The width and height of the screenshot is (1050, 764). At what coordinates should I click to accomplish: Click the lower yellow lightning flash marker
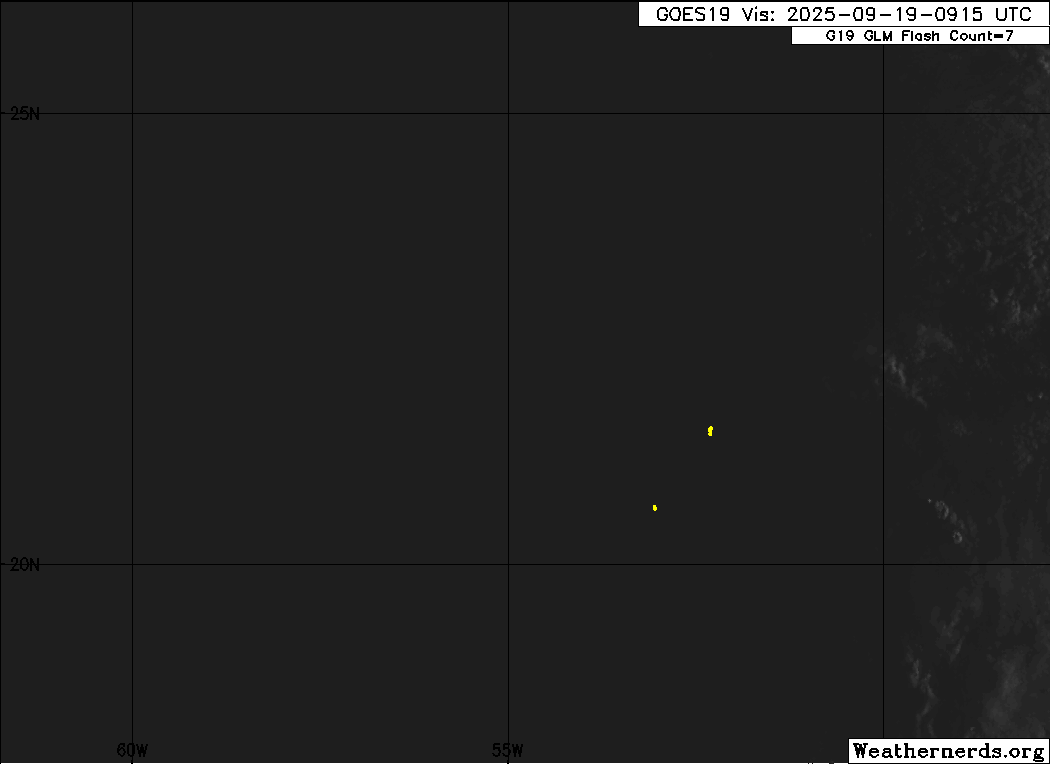tap(655, 508)
